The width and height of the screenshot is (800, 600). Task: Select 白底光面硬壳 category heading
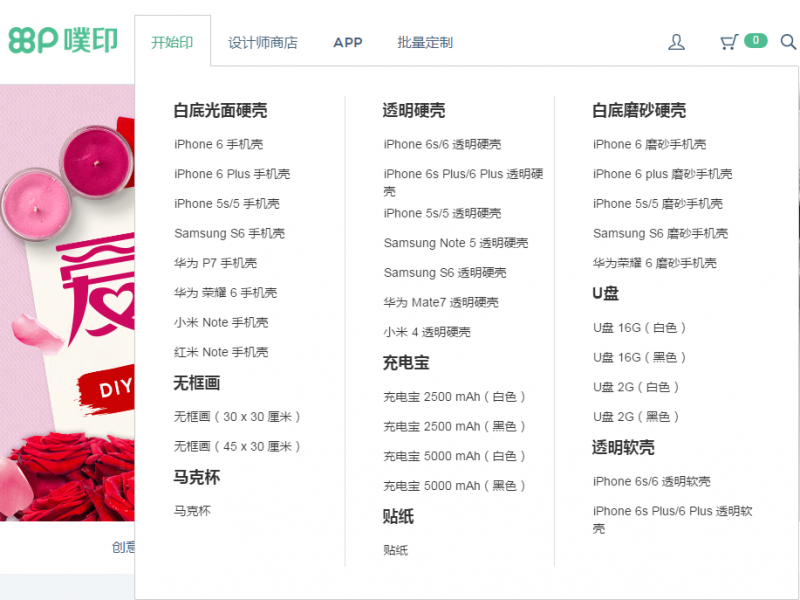click(220, 110)
